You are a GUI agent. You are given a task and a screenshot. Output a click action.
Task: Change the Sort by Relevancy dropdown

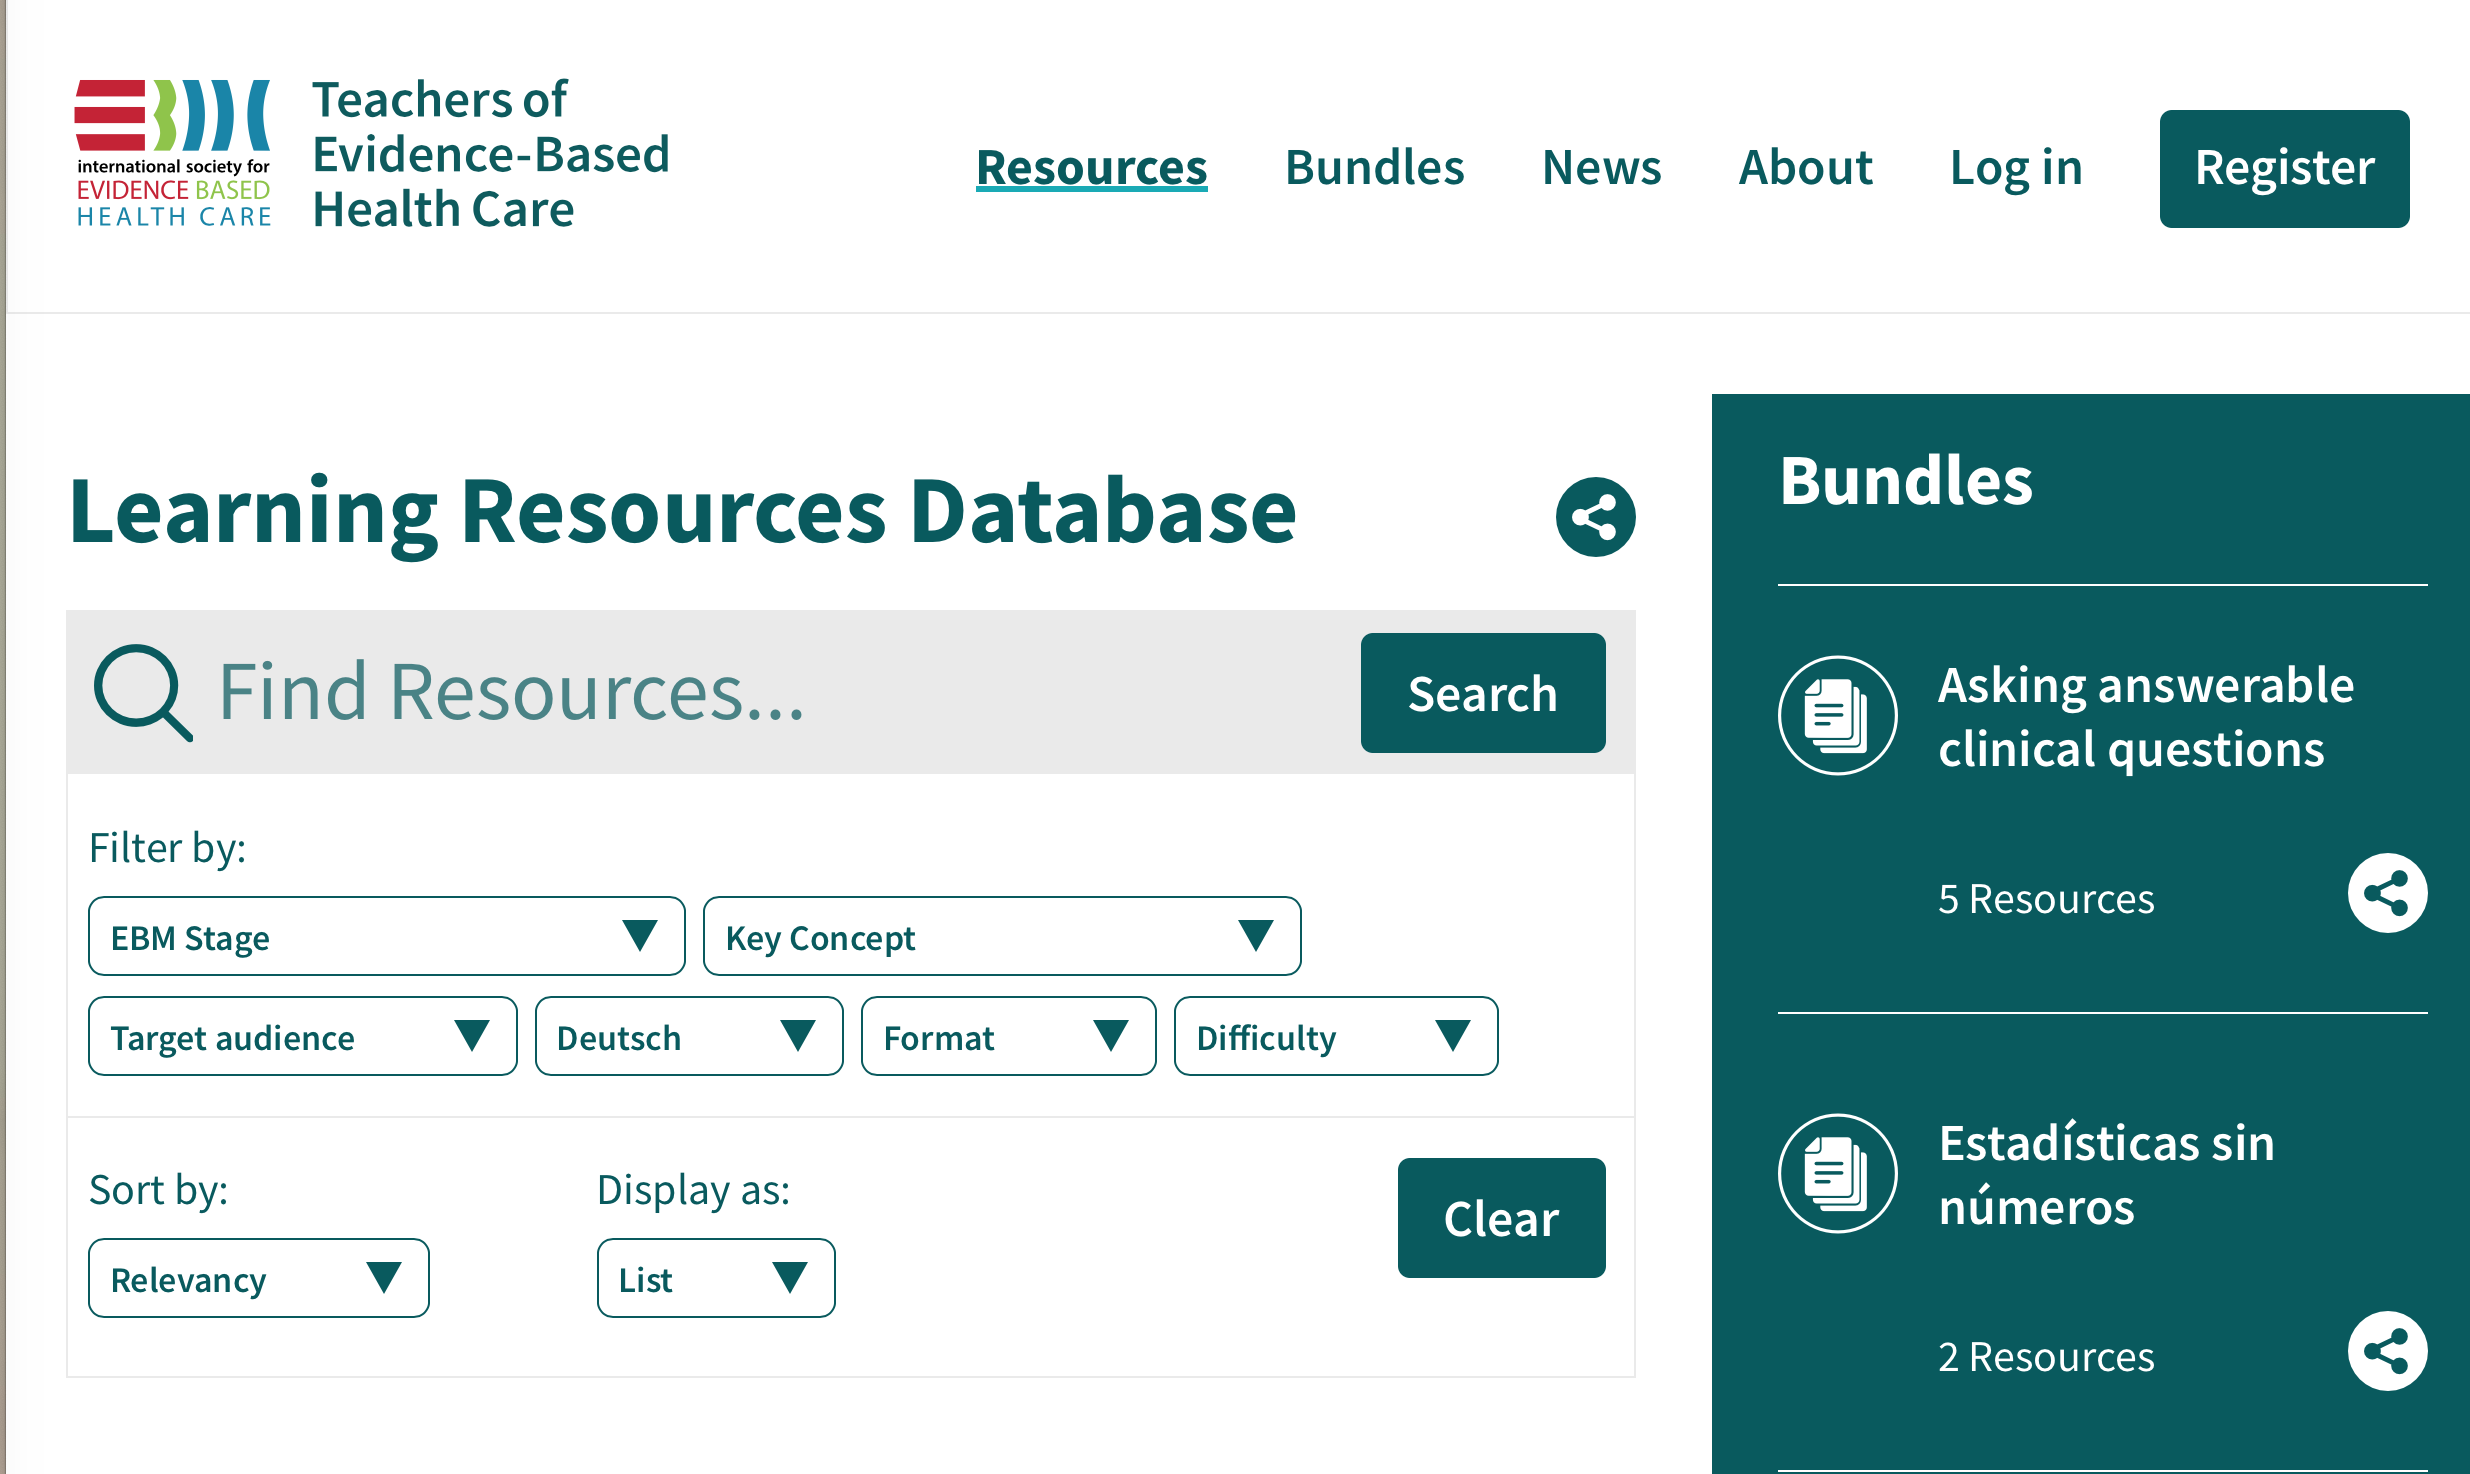pos(258,1277)
